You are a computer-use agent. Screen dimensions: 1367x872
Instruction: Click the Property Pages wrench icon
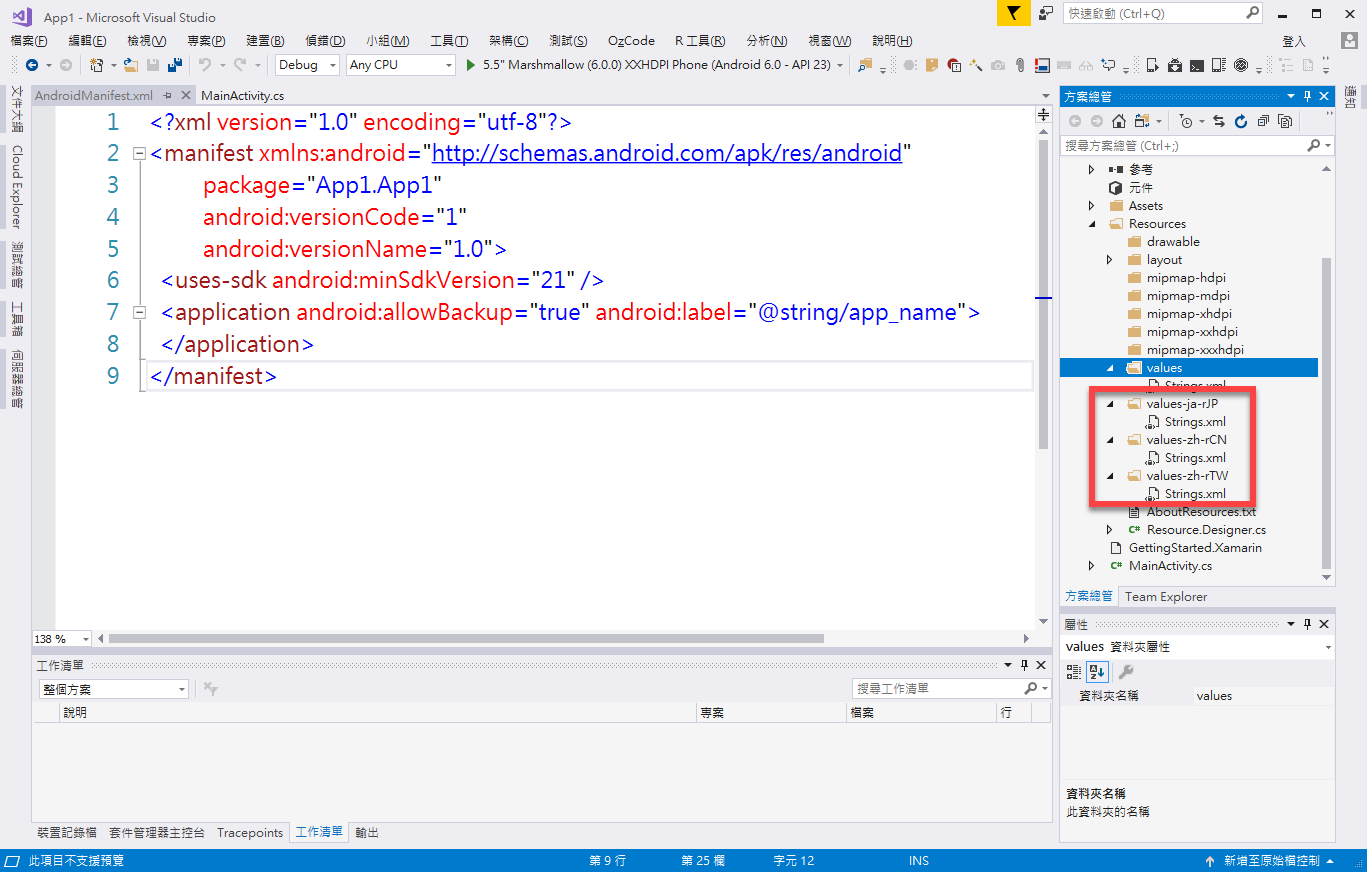point(1125,671)
